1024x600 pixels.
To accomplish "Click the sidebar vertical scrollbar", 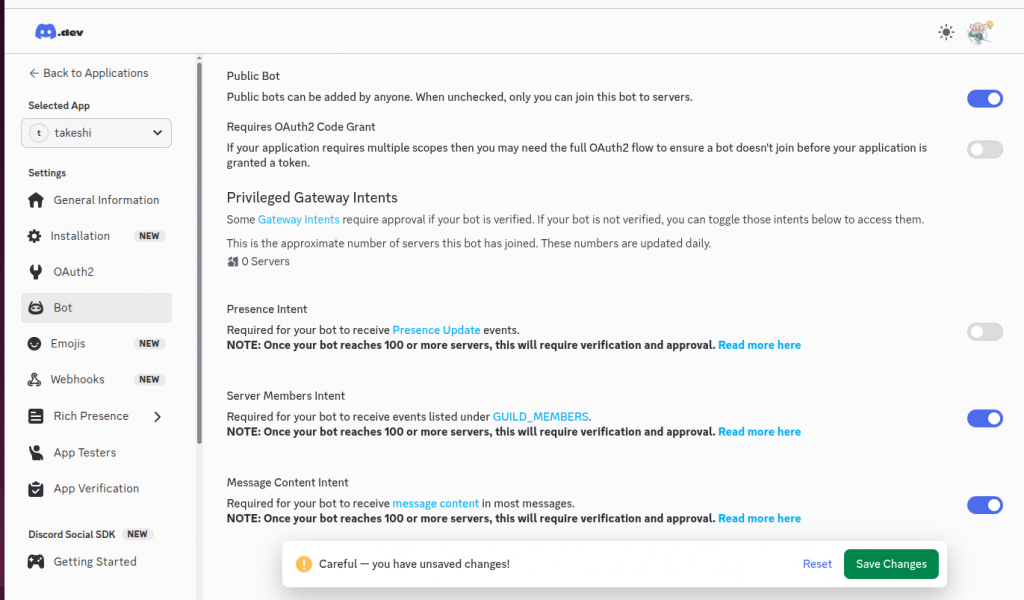I will click(x=199, y=250).
